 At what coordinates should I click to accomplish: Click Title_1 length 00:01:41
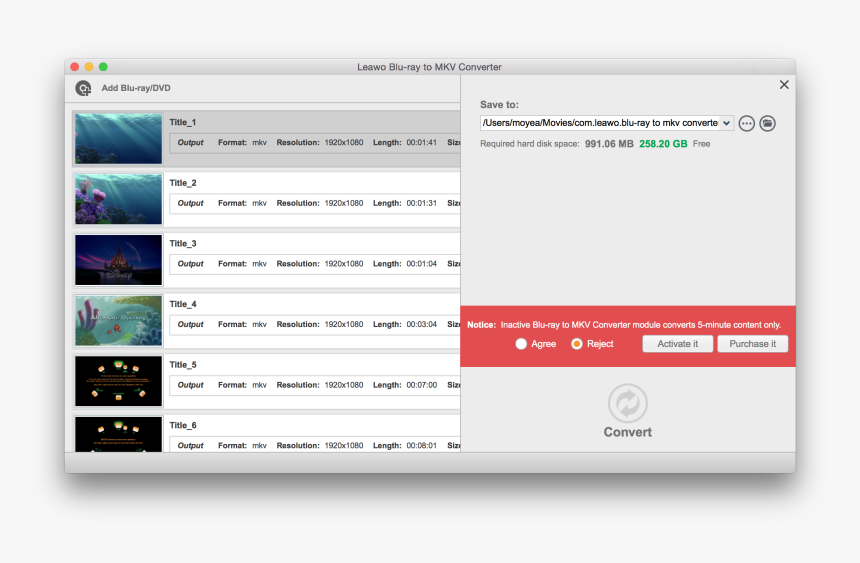(421, 143)
